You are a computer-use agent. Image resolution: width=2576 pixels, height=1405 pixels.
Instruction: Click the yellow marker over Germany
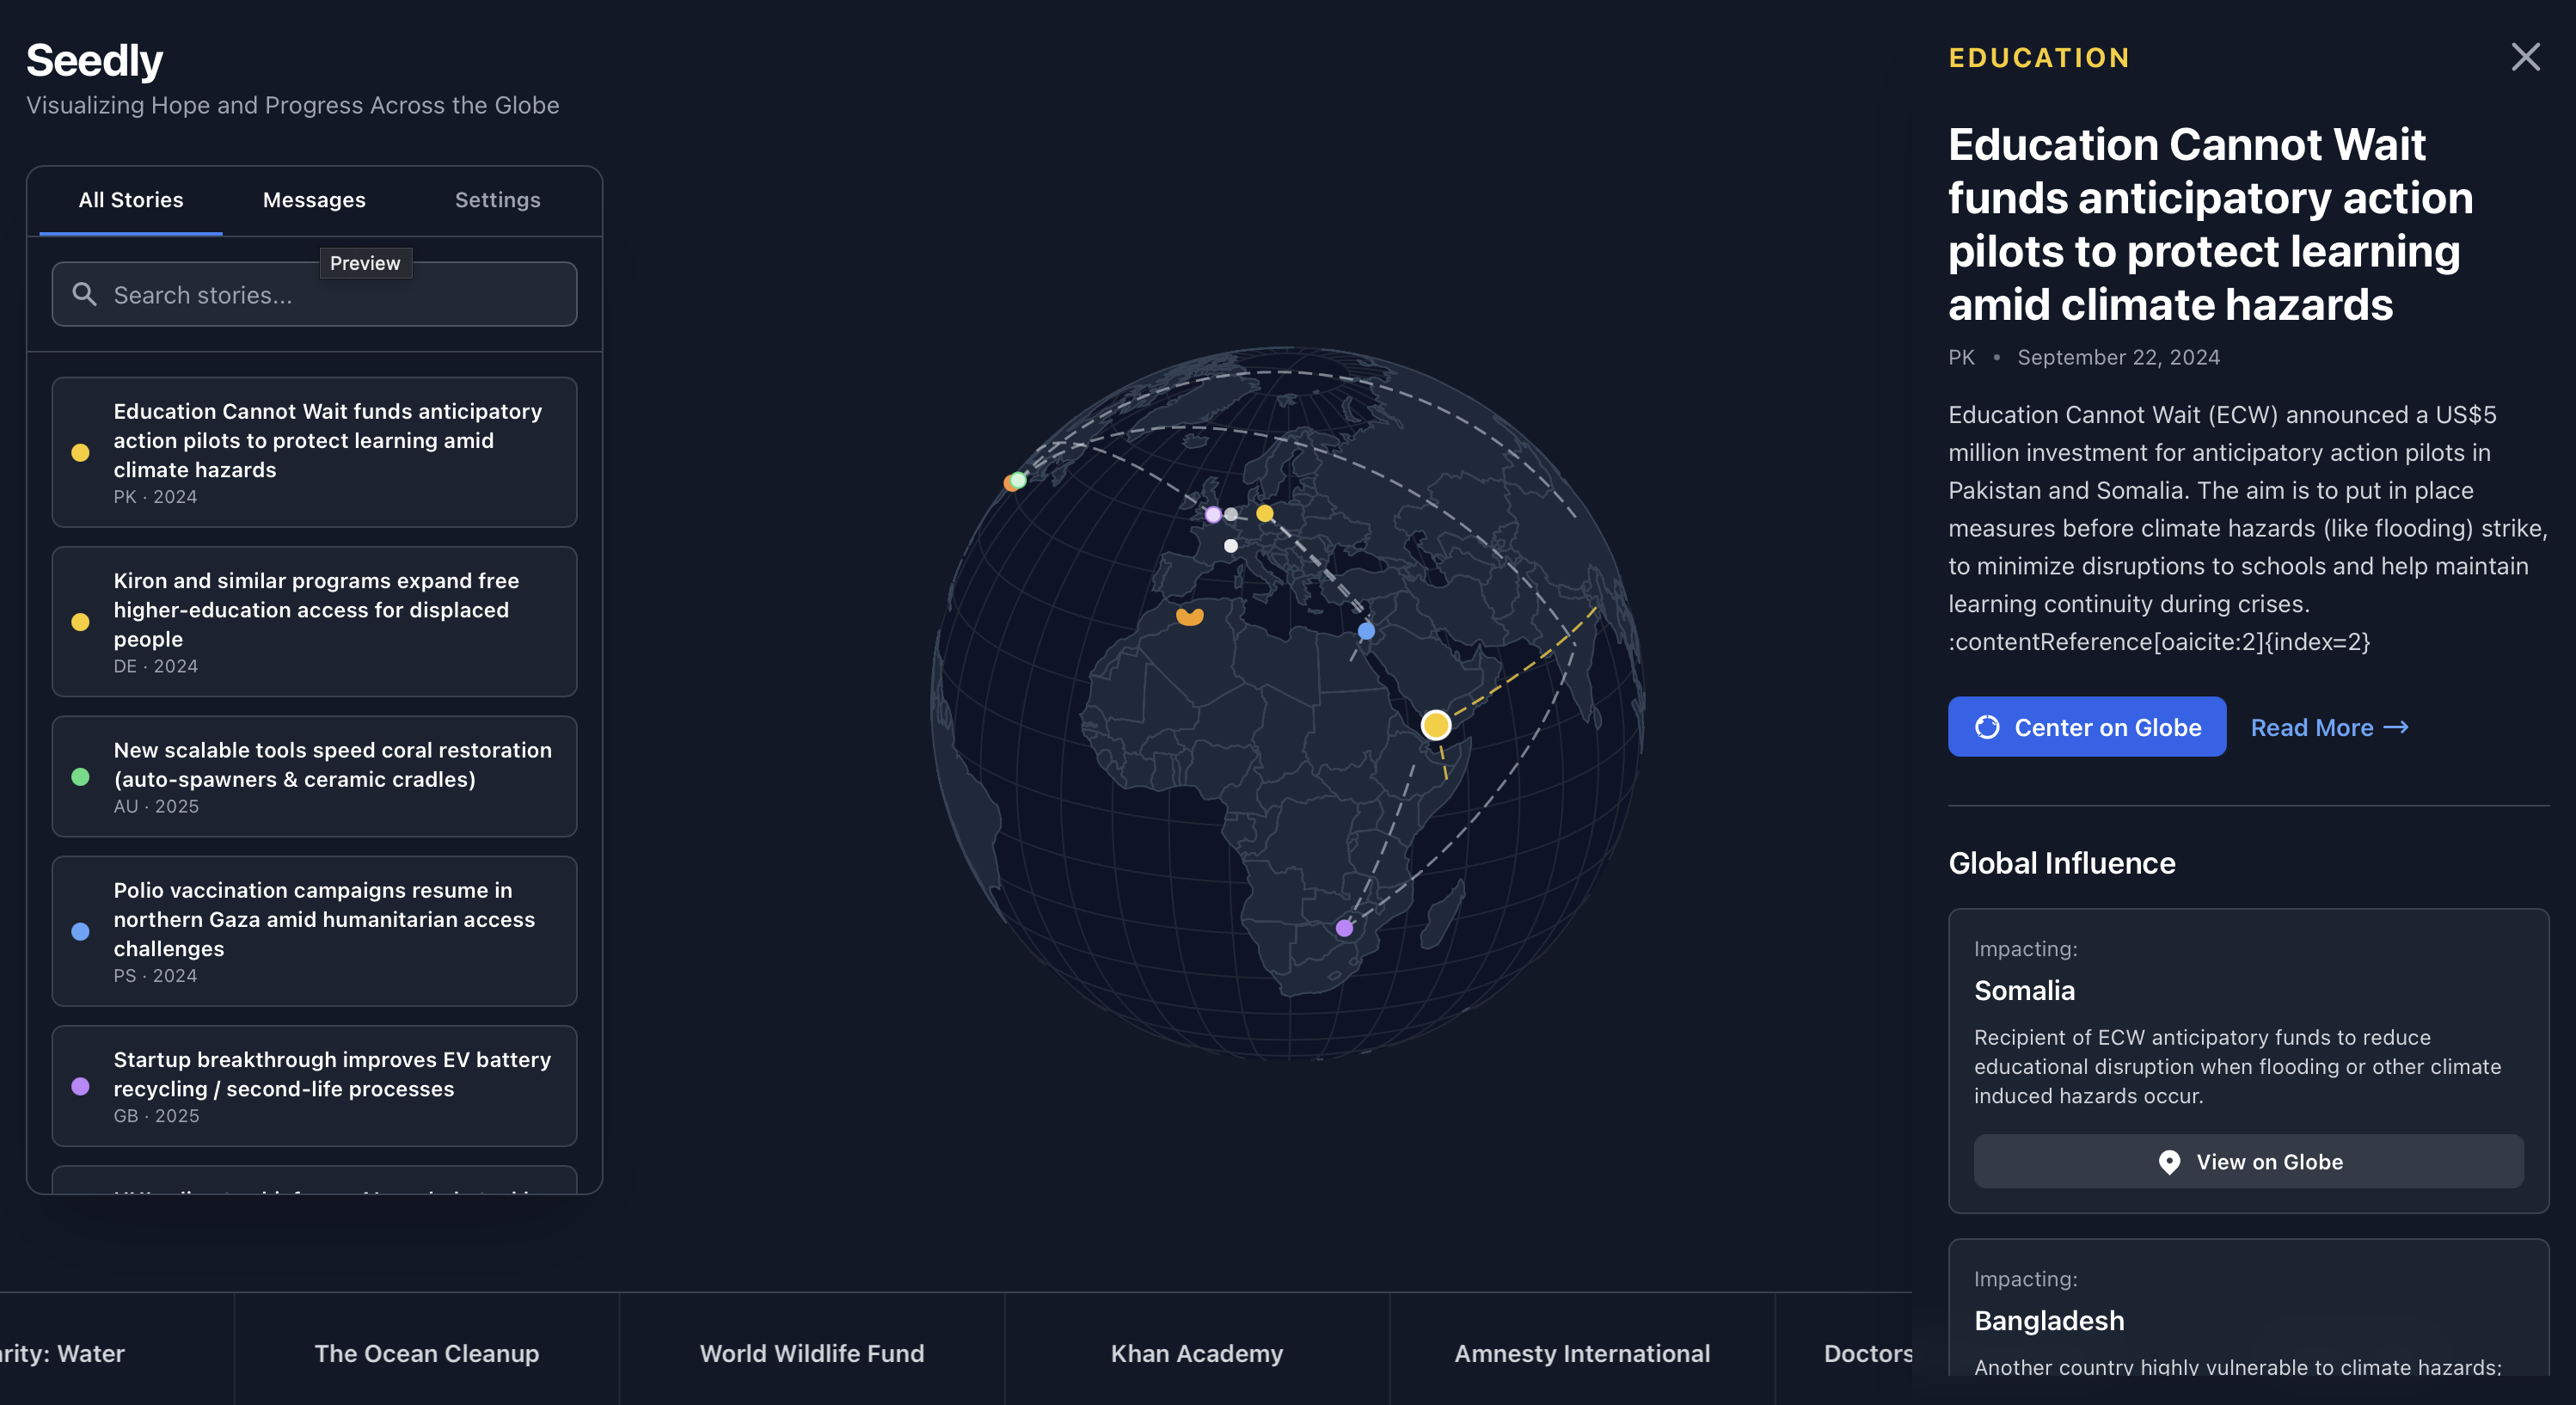click(1265, 513)
